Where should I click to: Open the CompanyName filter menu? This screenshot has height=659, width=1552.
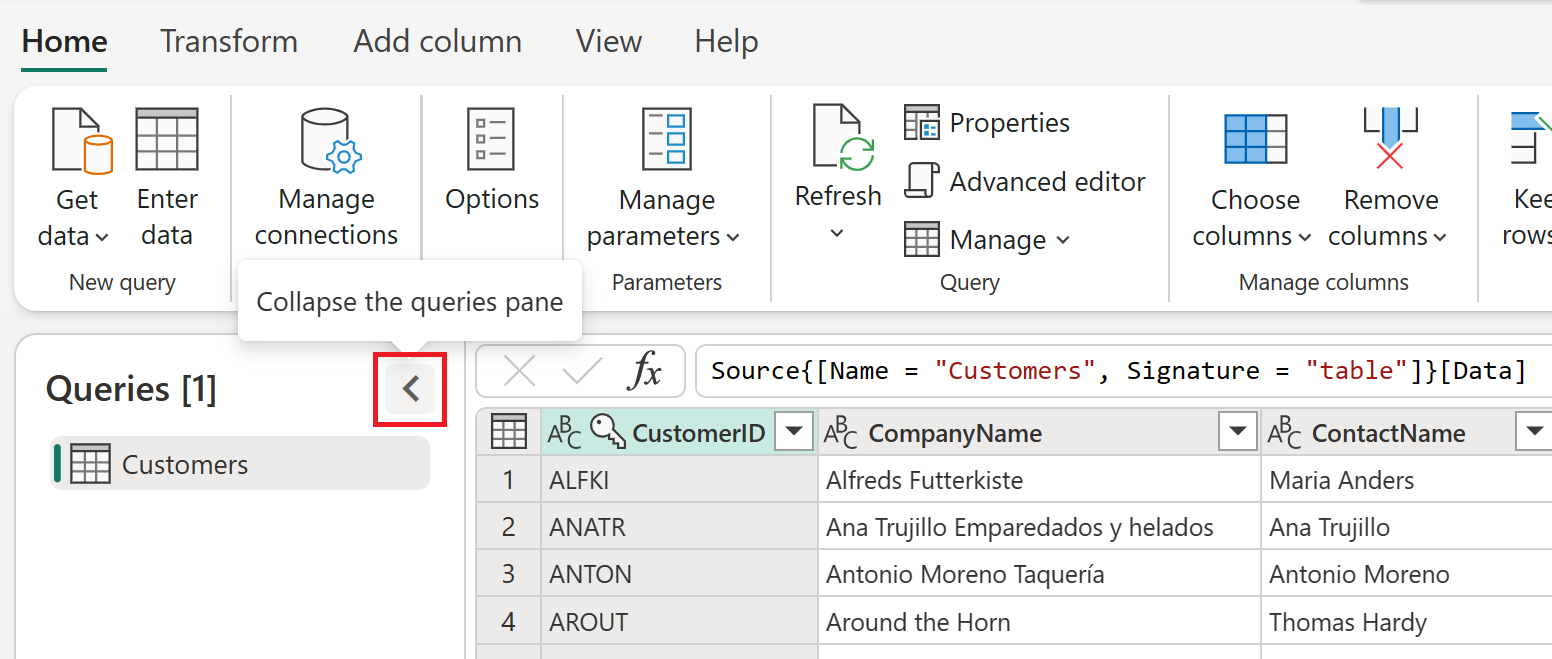[x=1237, y=431]
